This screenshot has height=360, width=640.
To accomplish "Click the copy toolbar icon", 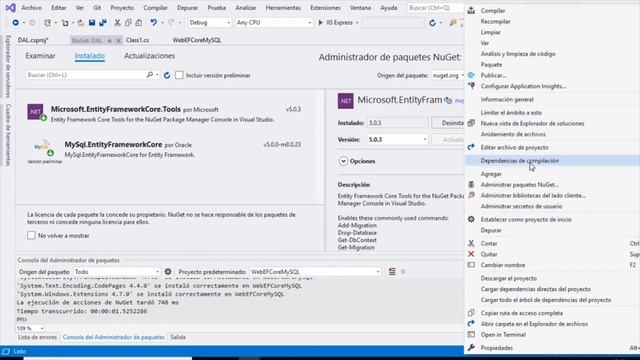I will tap(128, 23).
